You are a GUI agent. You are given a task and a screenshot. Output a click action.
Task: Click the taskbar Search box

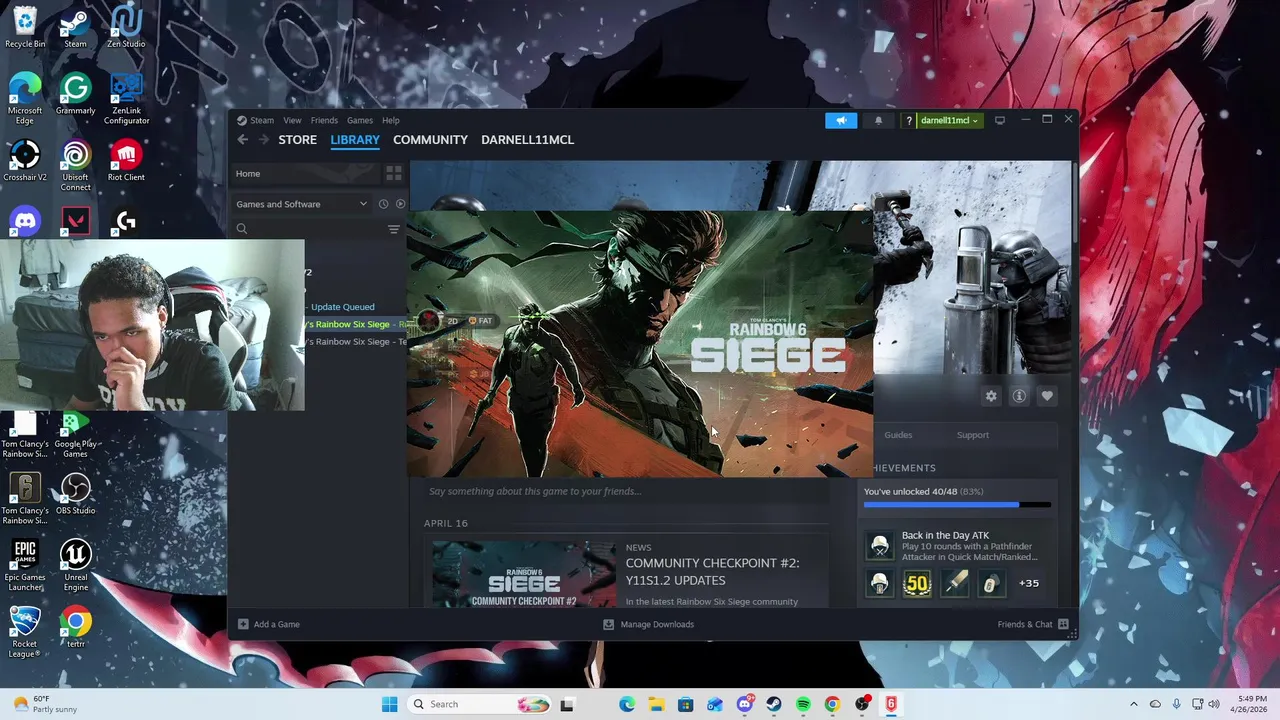(481, 704)
